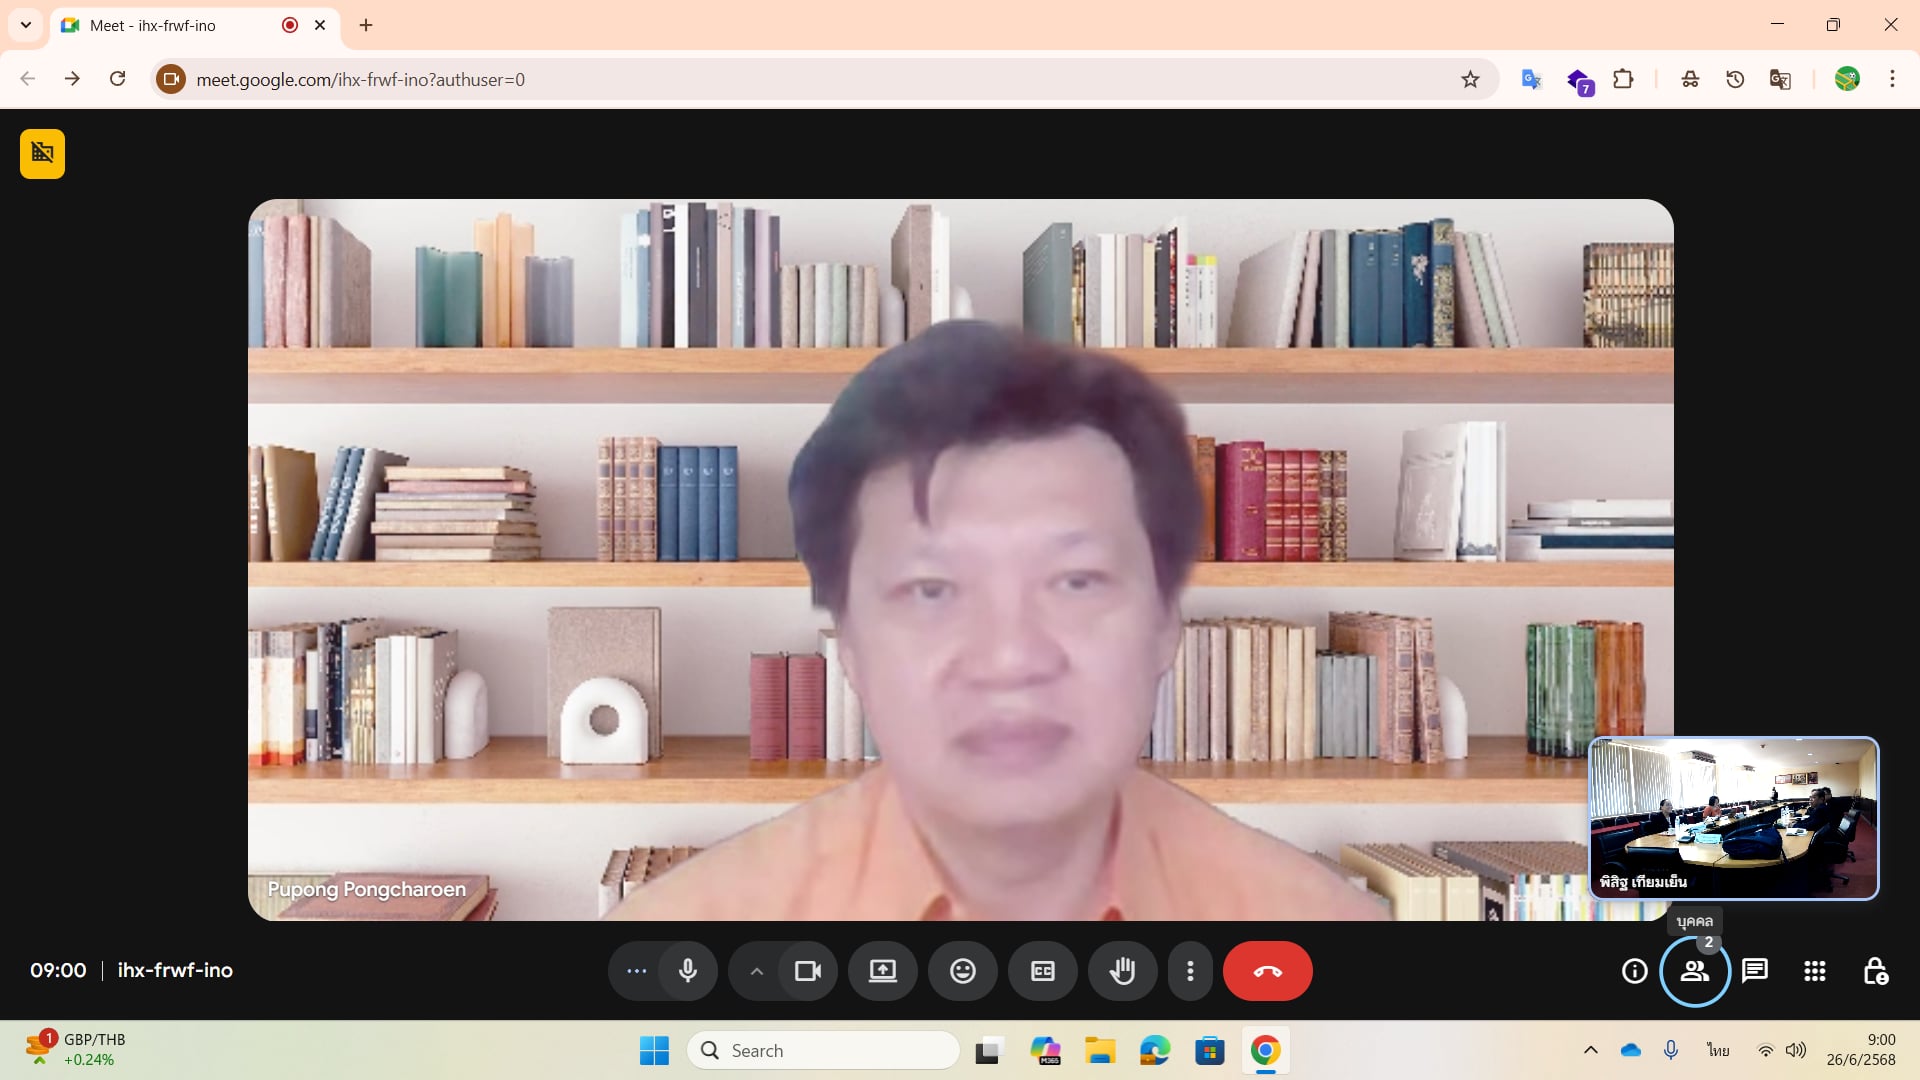Viewport: 1920px width, 1080px height.
Task: Click the yellow camera-off indicator badge
Action: click(x=42, y=154)
